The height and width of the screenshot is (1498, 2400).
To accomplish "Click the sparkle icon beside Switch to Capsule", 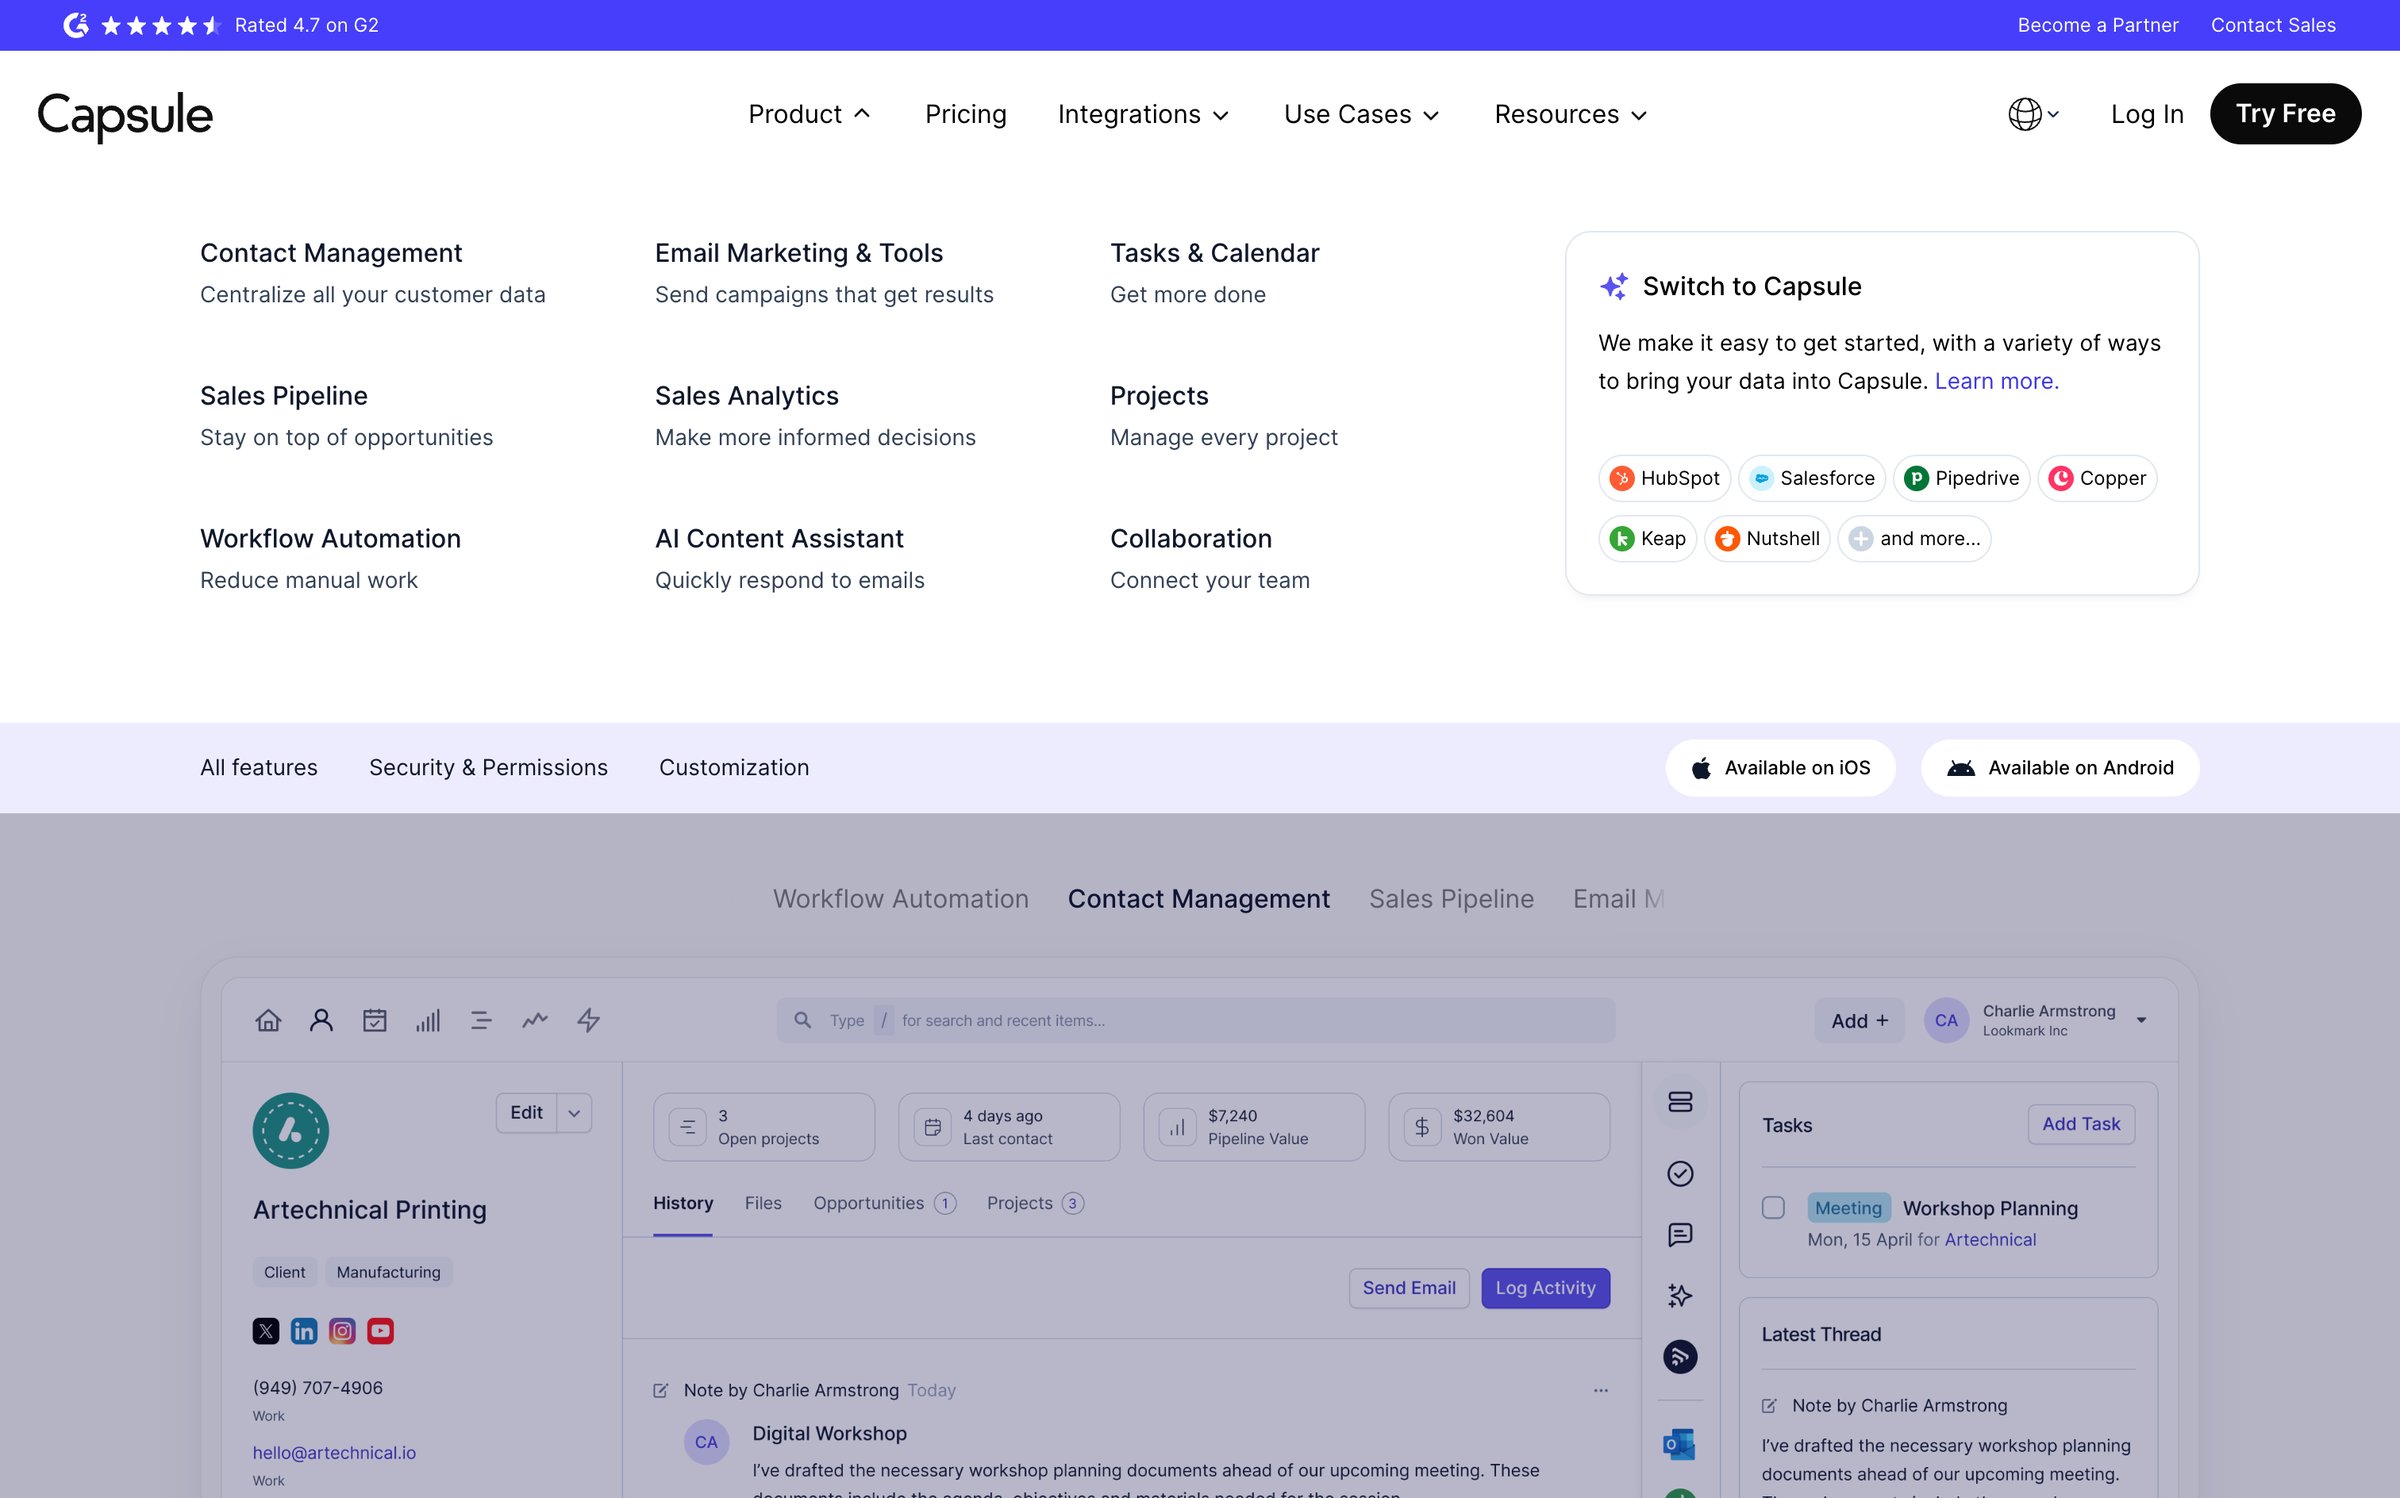I will (x=1614, y=286).
